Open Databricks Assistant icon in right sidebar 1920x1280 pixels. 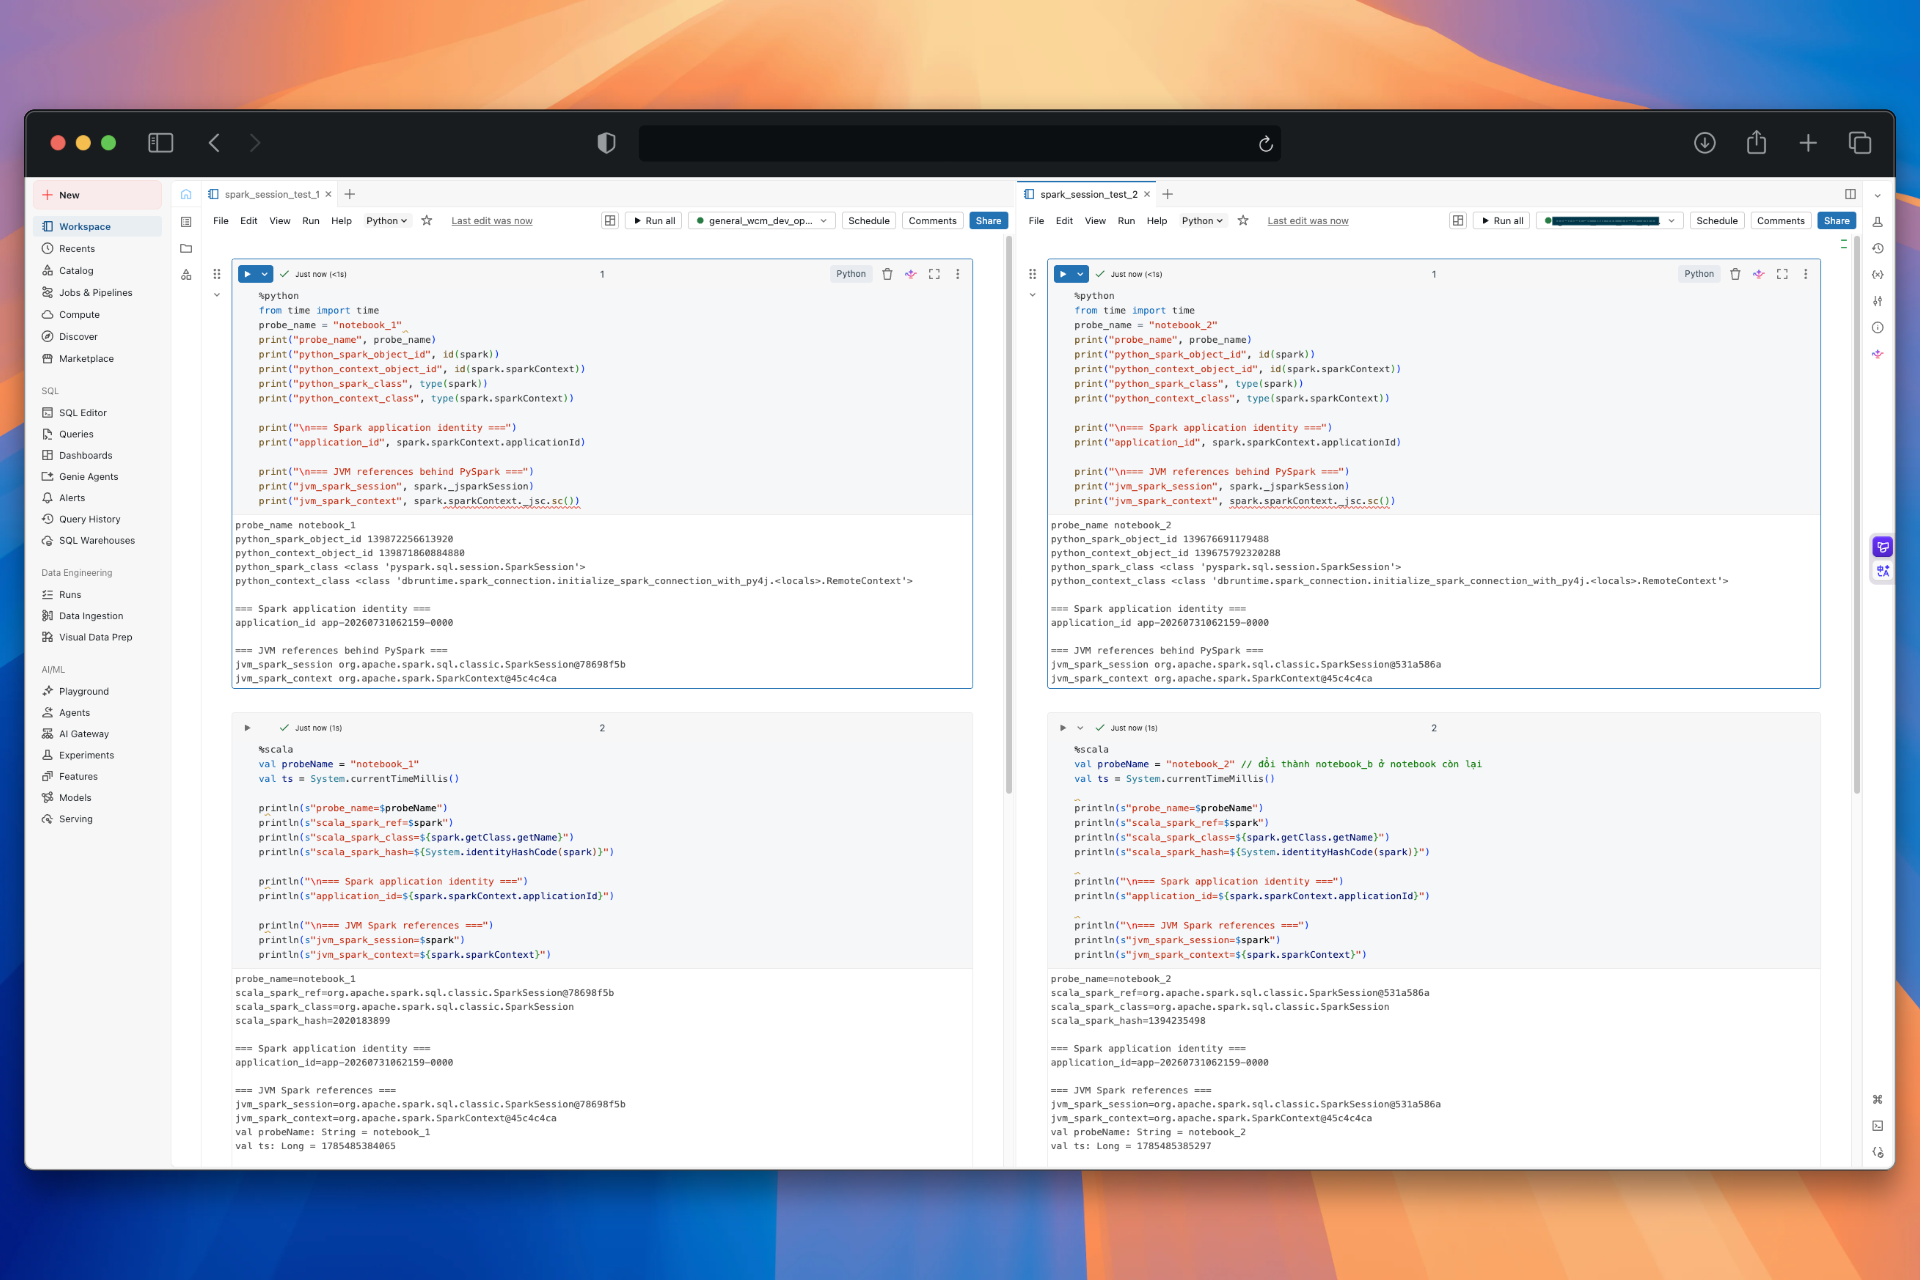[1878, 354]
